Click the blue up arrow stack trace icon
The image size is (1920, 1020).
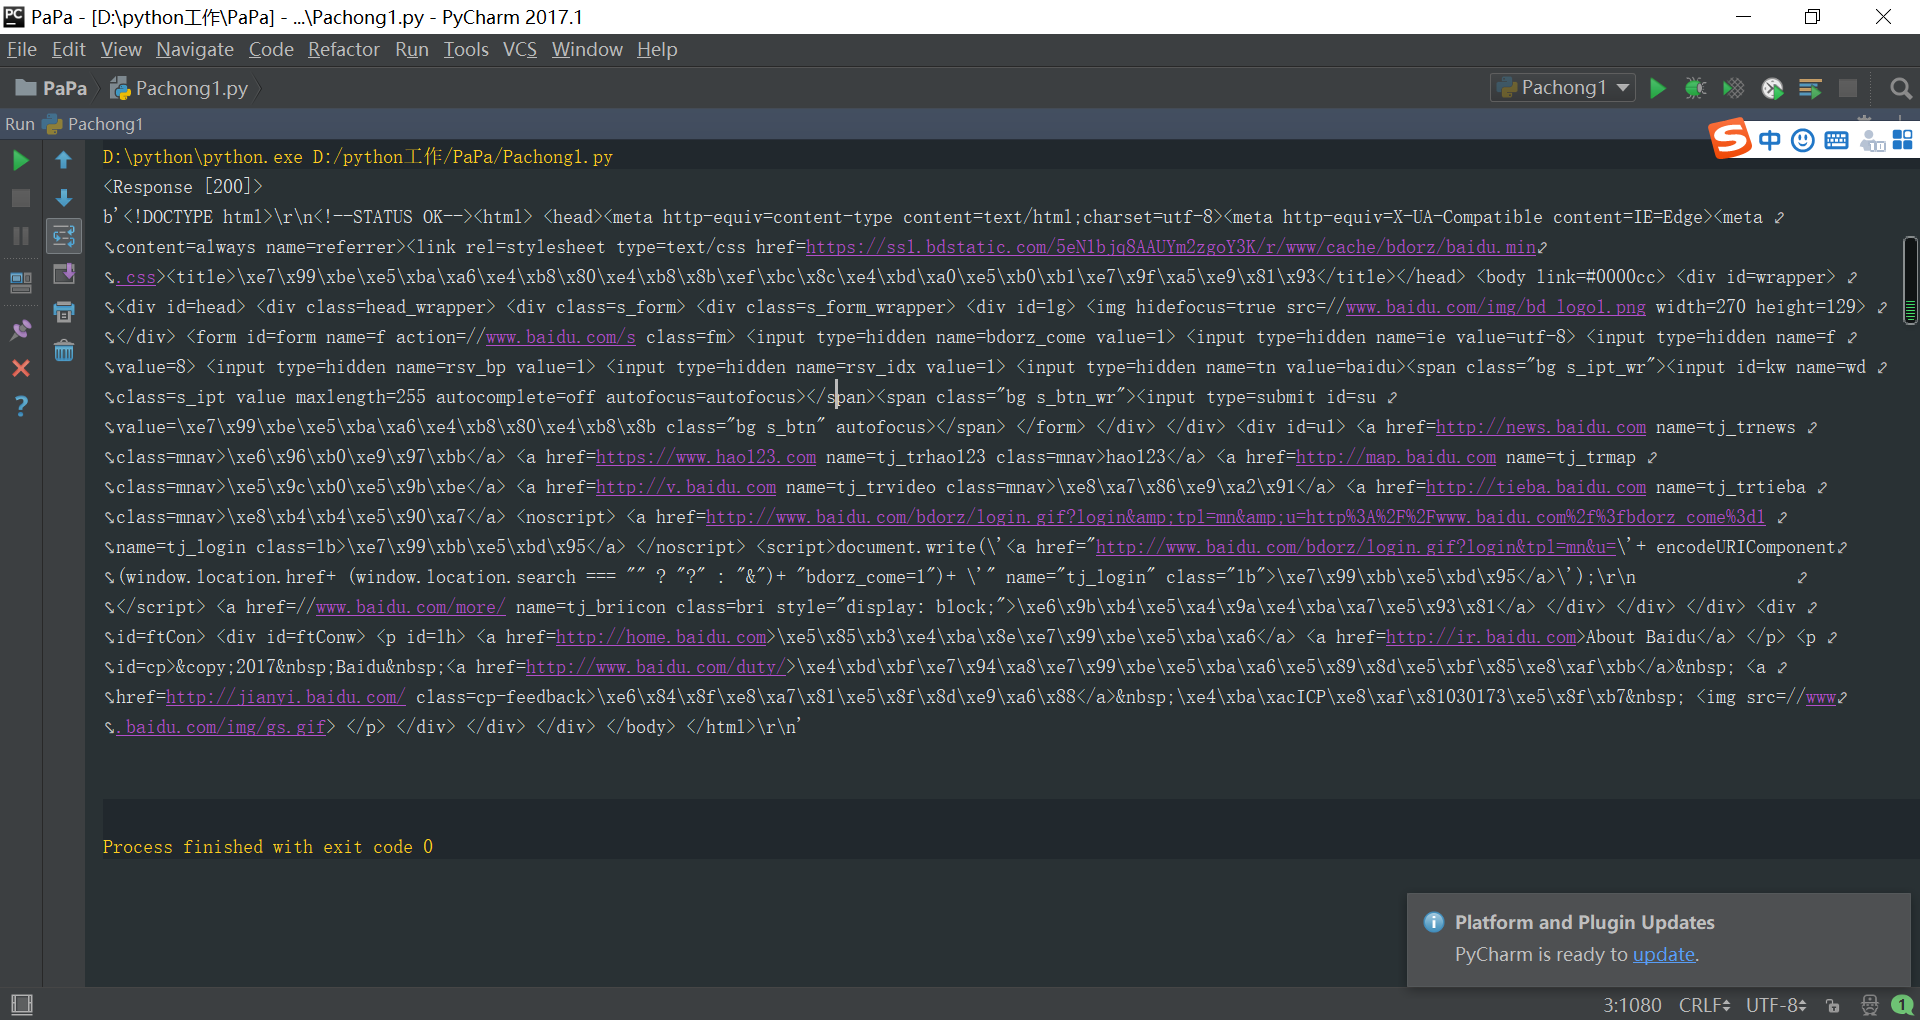(64, 160)
